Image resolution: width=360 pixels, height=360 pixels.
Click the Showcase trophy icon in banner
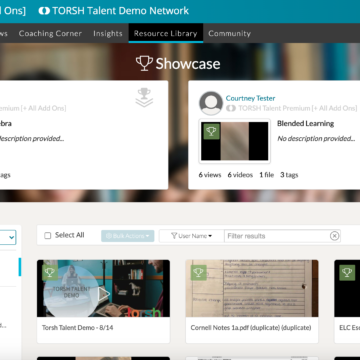(x=144, y=63)
